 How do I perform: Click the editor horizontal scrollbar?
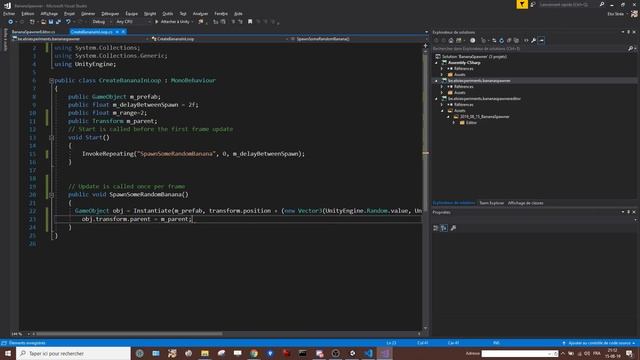(130, 334)
